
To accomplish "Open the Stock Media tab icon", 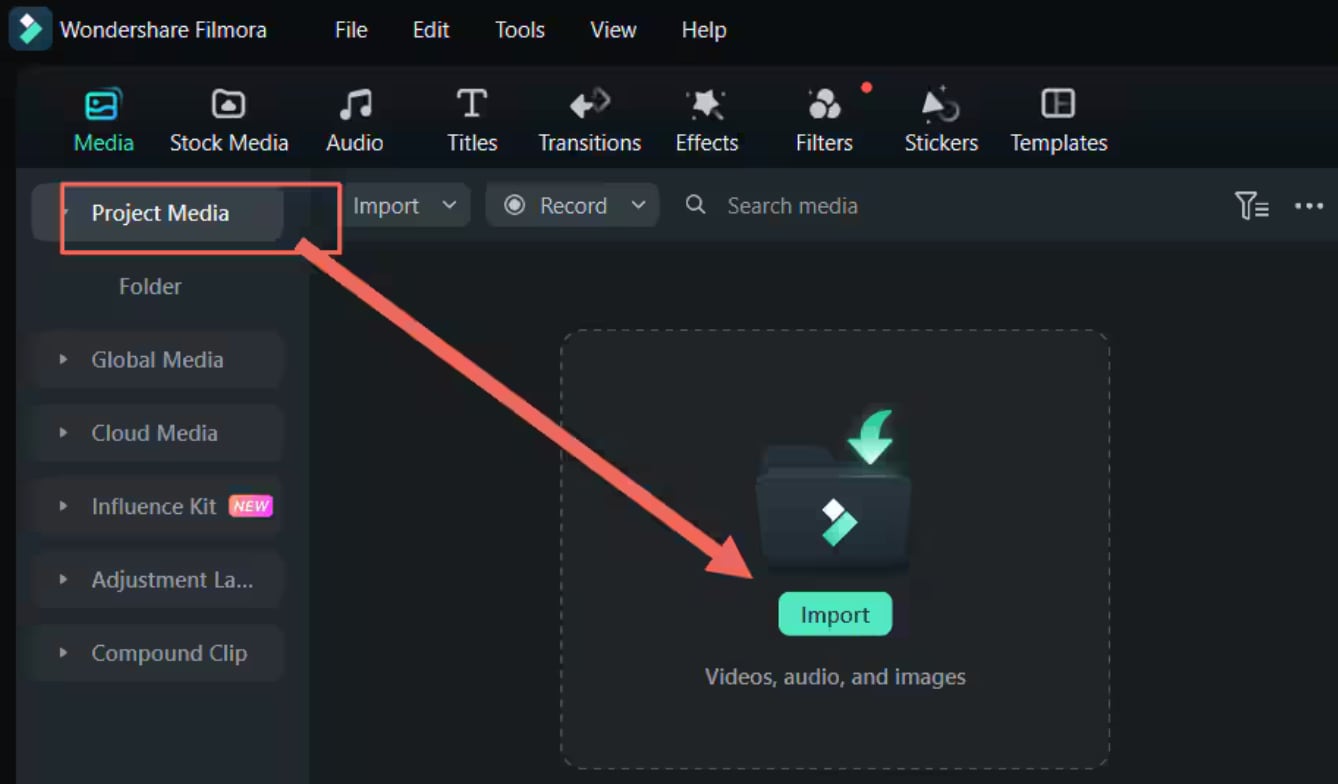I will tap(228, 105).
